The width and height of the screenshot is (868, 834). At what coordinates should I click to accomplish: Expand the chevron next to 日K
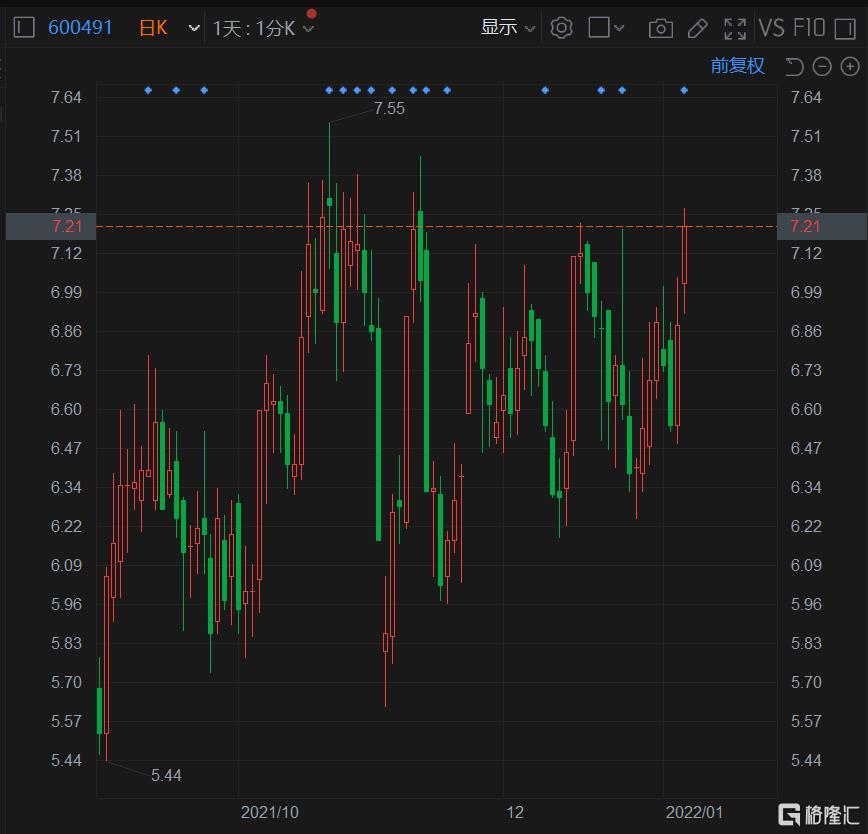[194, 28]
